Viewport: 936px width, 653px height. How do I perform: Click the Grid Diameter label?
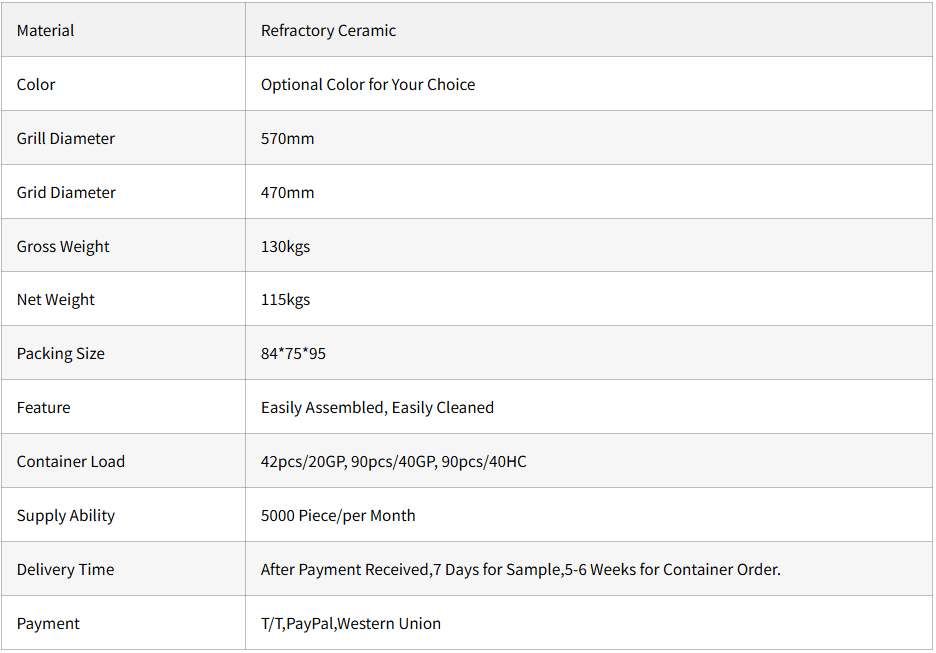66,193
